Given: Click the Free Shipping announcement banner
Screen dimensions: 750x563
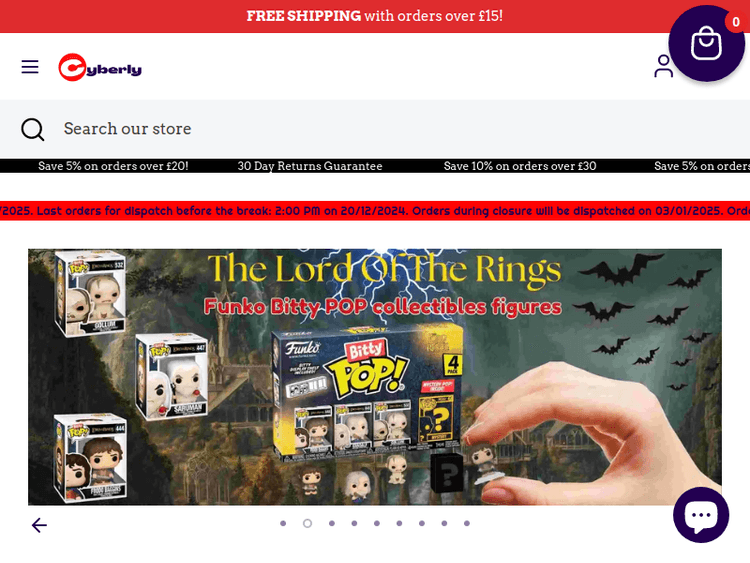Looking at the screenshot, I should point(375,16).
